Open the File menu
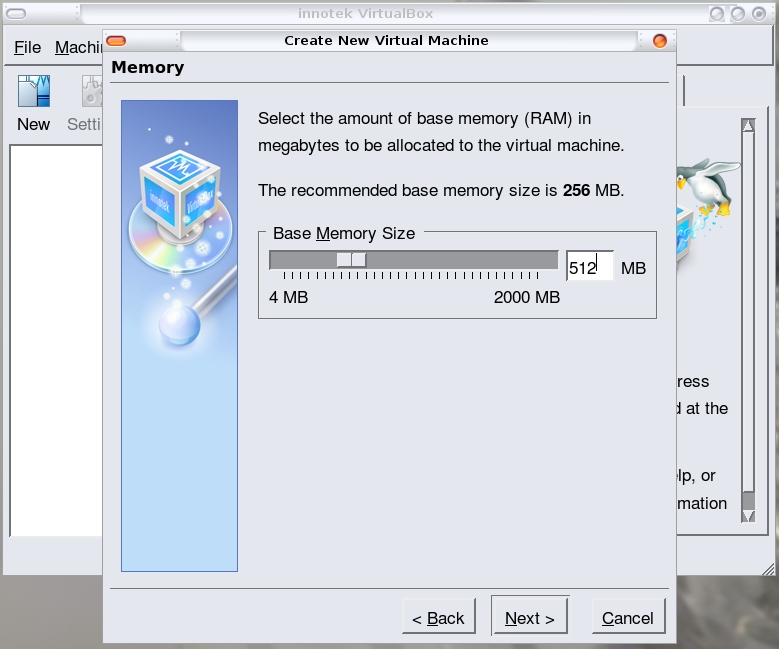Screen dimensions: 779x649 27,47
